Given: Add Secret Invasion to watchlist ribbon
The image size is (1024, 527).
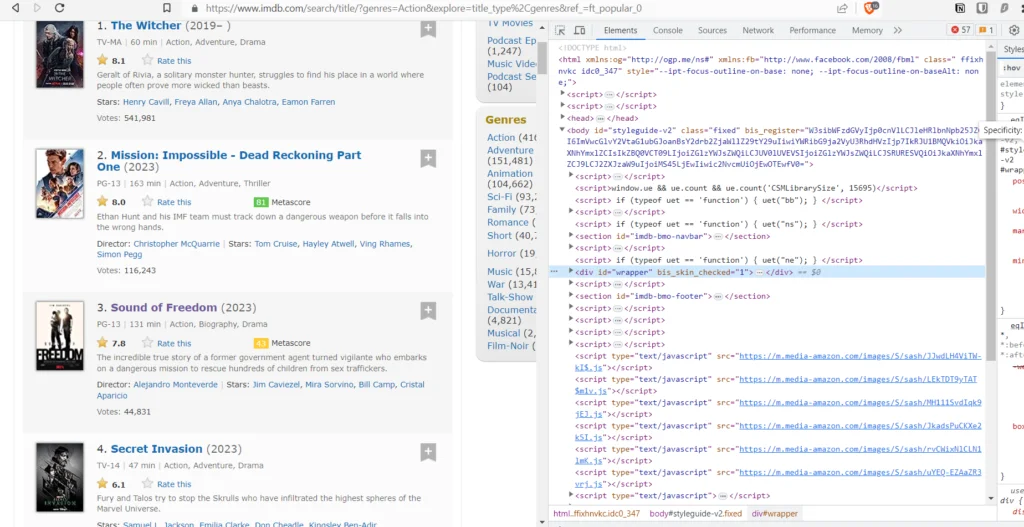Looking at the screenshot, I should [x=428, y=452].
